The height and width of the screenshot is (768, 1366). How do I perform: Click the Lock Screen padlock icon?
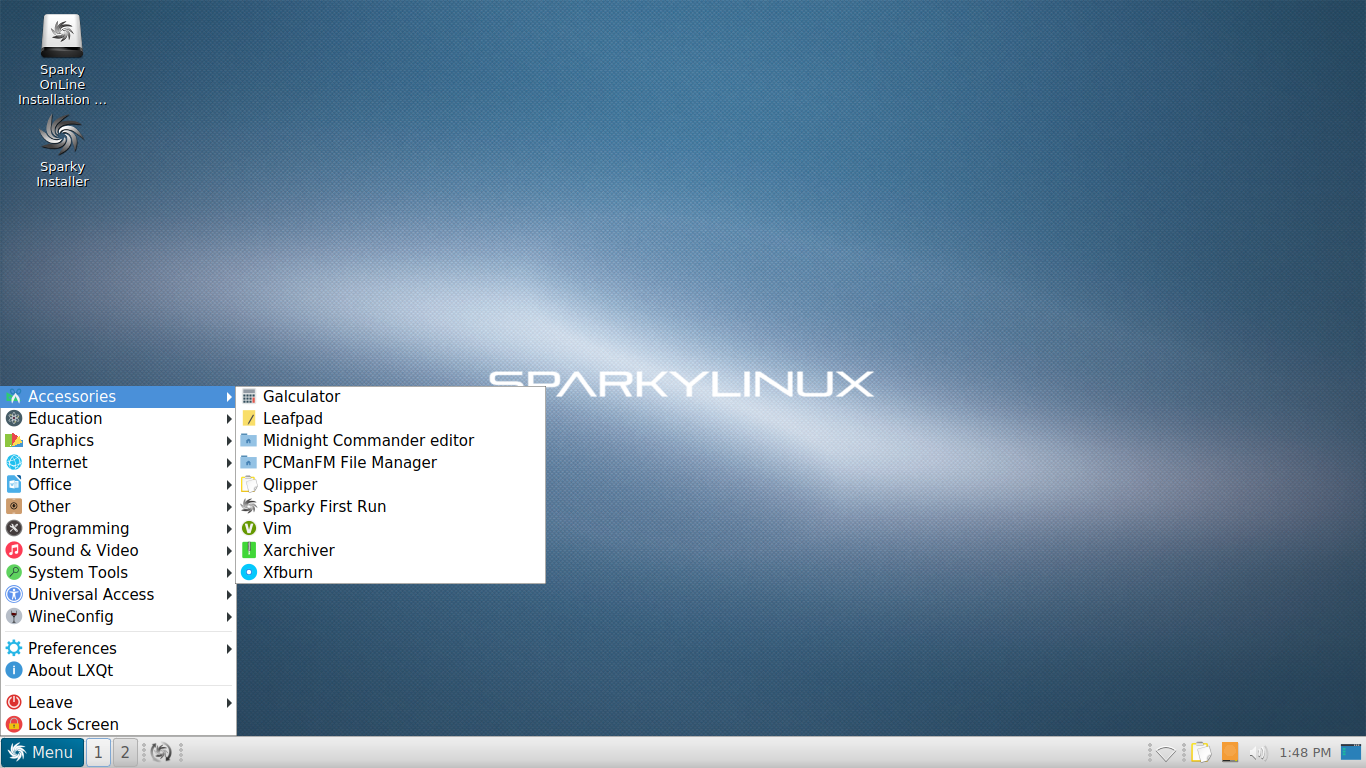[x=14, y=725]
